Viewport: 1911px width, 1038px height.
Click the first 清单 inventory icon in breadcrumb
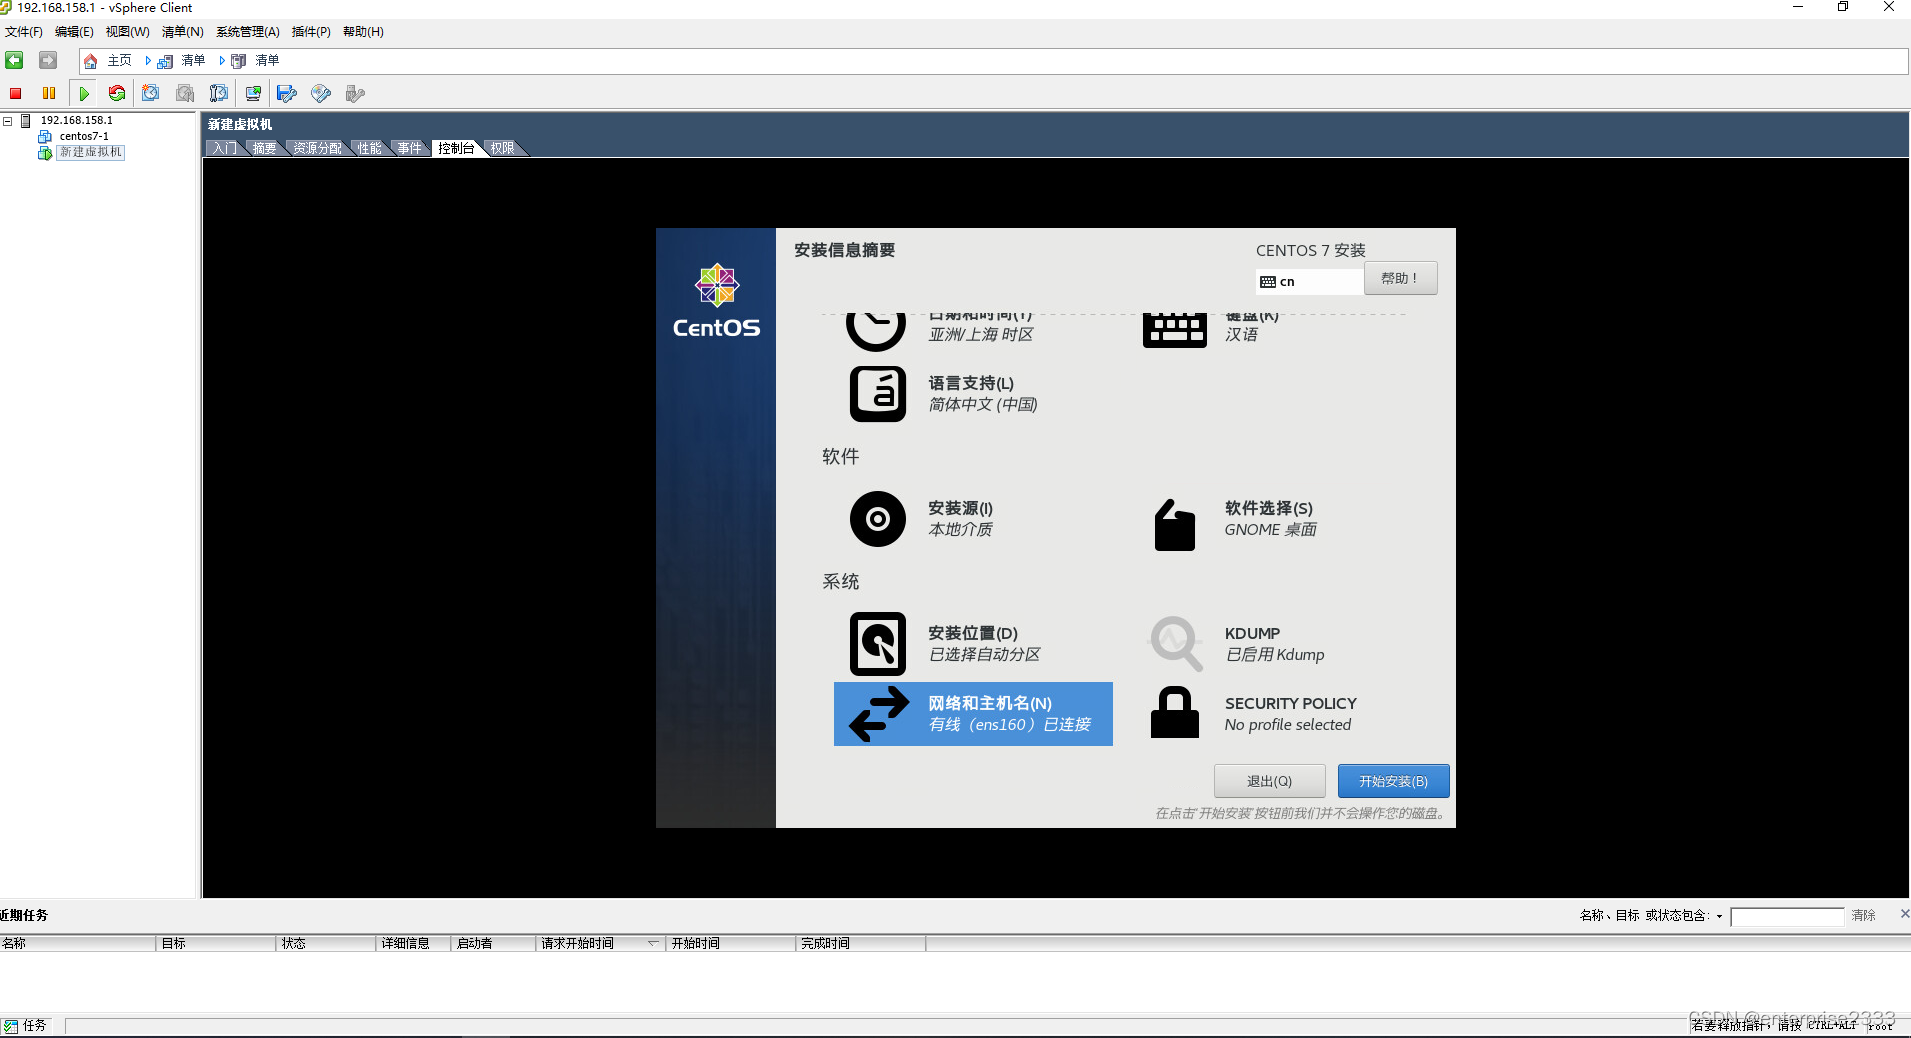(165, 61)
